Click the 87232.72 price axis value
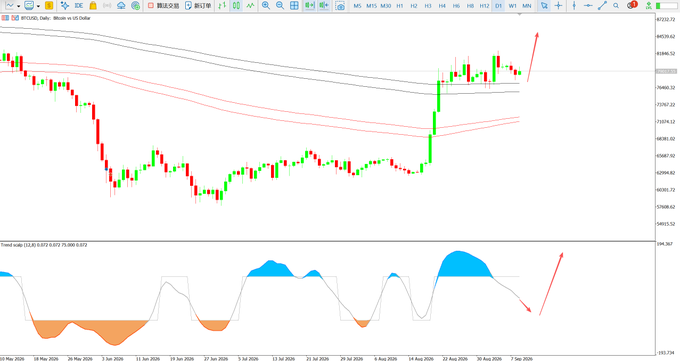Screen dimensions: 680x361 tap(666, 20)
